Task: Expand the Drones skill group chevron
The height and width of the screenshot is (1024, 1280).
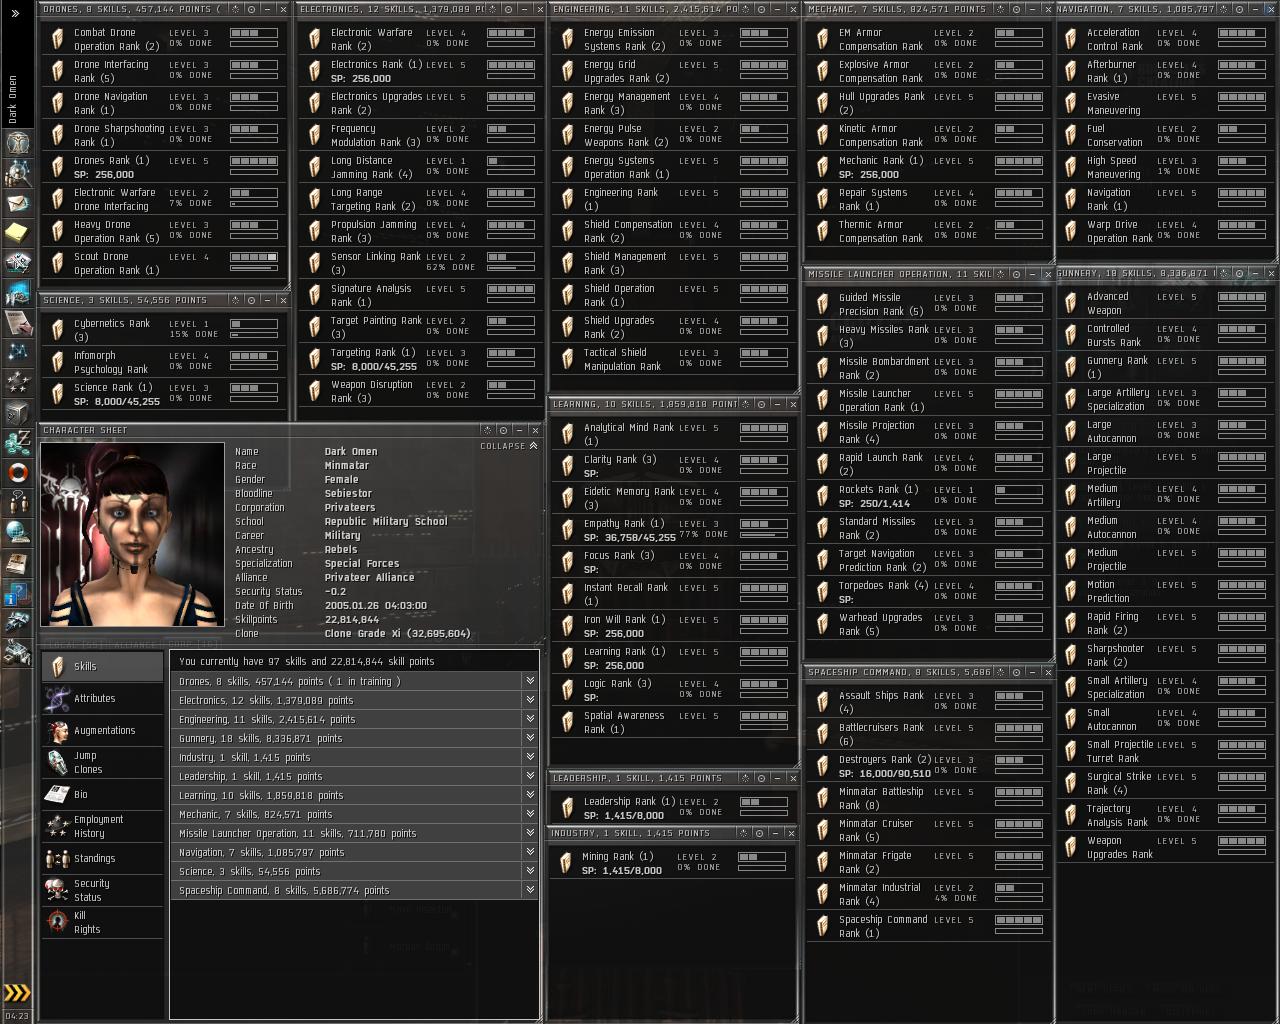Action: (x=530, y=681)
